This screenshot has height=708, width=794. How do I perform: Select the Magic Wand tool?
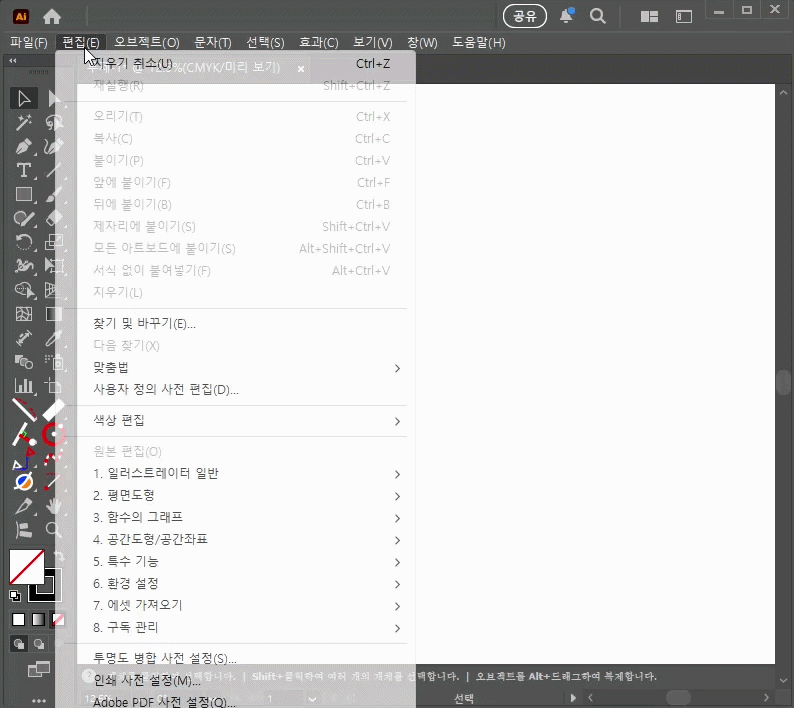point(24,123)
